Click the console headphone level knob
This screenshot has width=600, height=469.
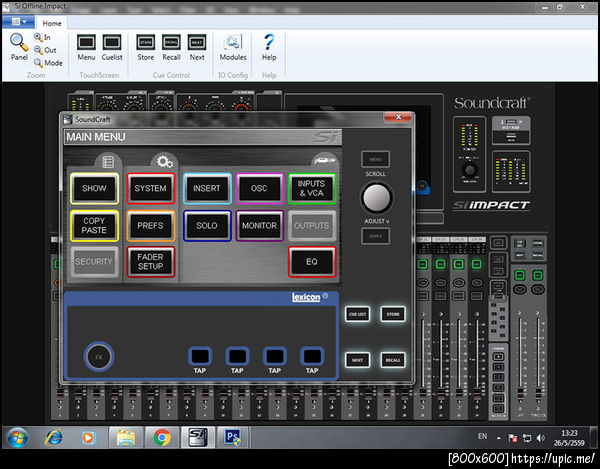tap(470, 169)
